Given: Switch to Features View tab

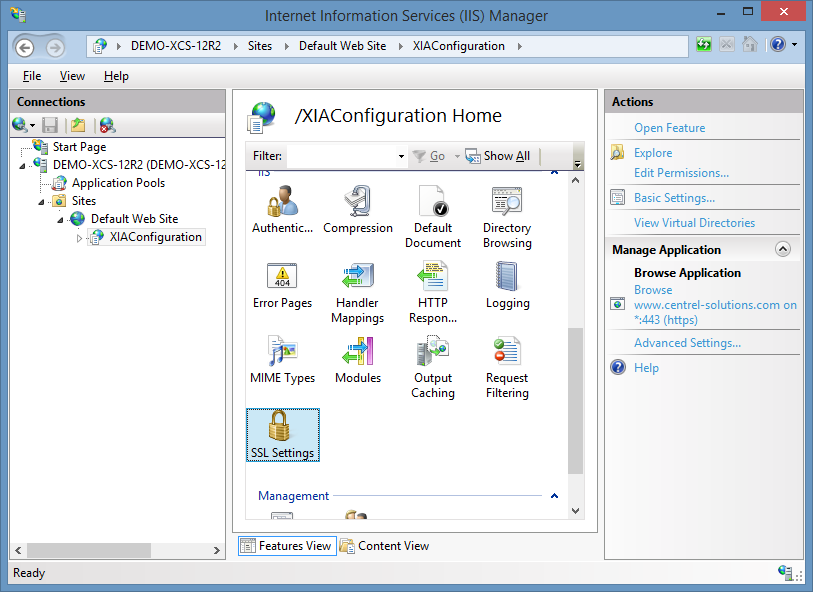Looking at the screenshot, I should (x=287, y=546).
